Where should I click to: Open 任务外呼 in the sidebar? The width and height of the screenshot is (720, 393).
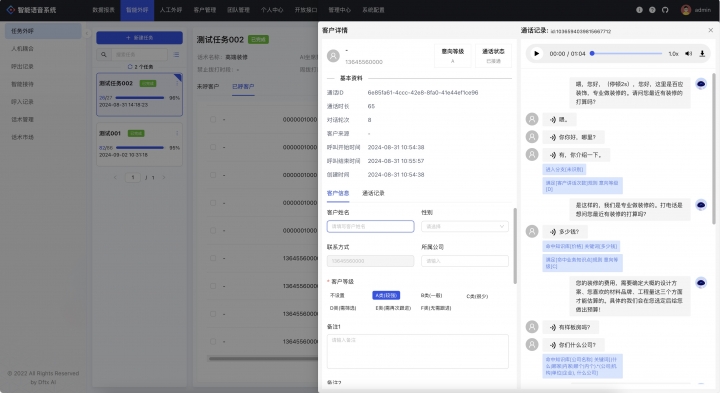click(x=43, y=31)
